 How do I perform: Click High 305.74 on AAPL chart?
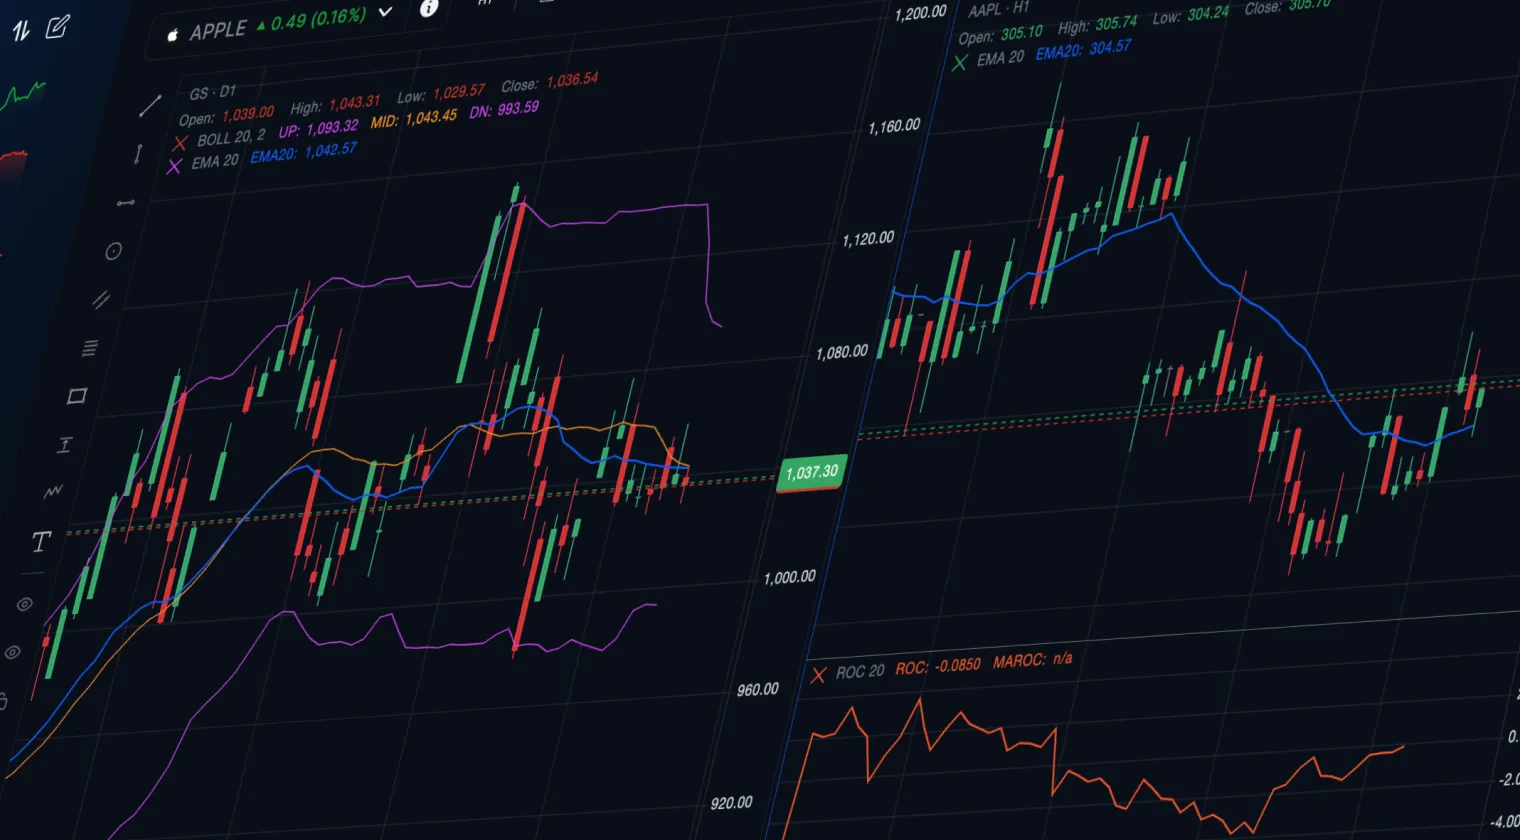1097,25
